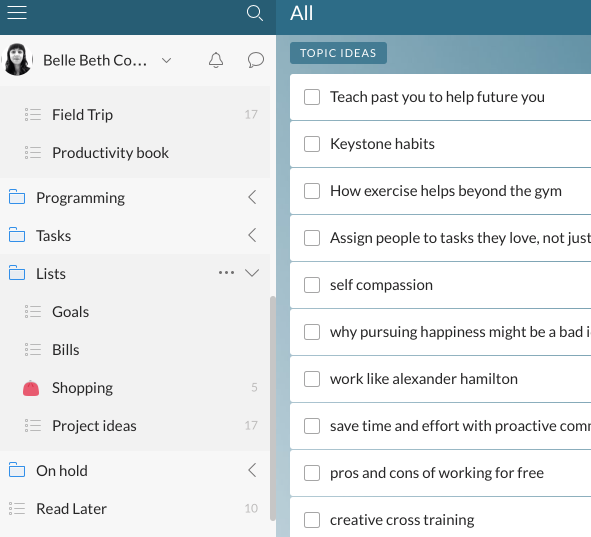591x537 pixels.
Task: Expand the Programming folder chevron
Action: click(252, 197)
